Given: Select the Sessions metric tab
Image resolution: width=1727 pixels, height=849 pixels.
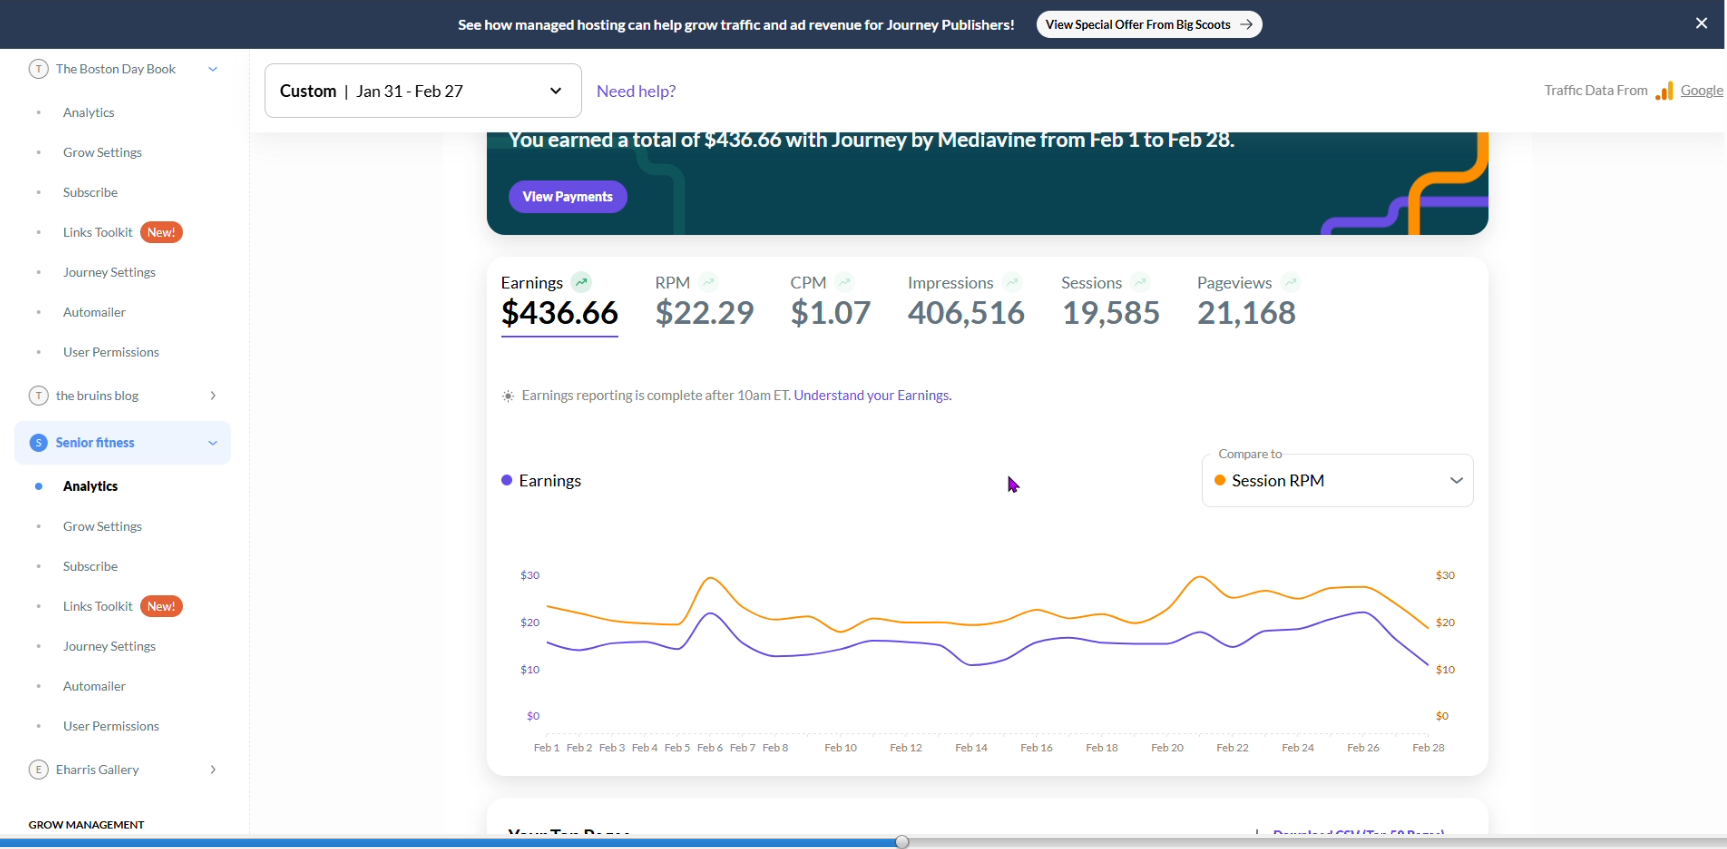Looking at the screenshot, I should [1110, 303].
